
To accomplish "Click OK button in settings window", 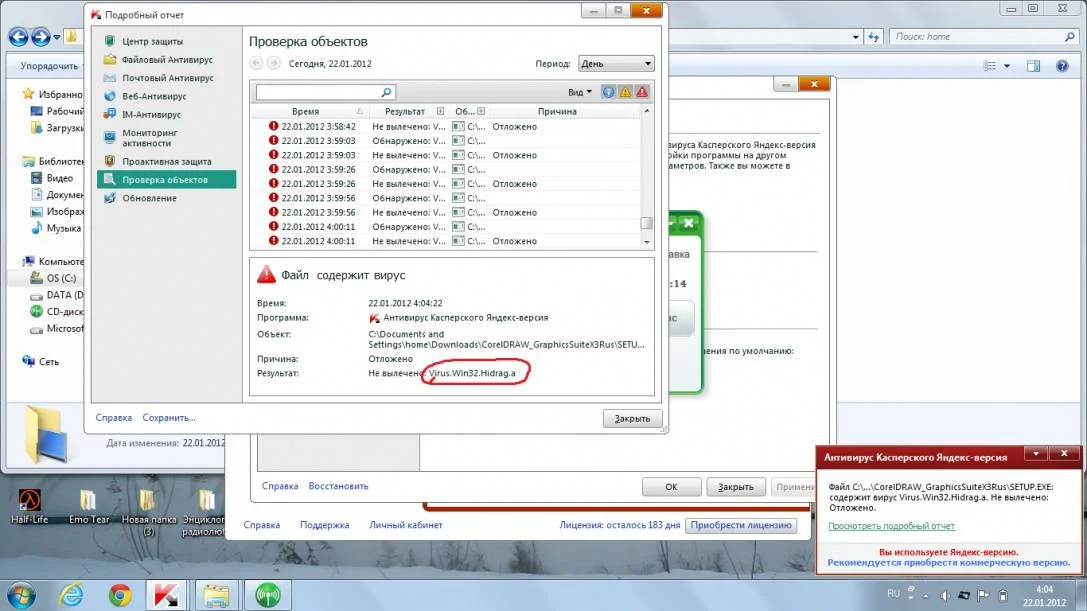I will [x=671, y=487].
